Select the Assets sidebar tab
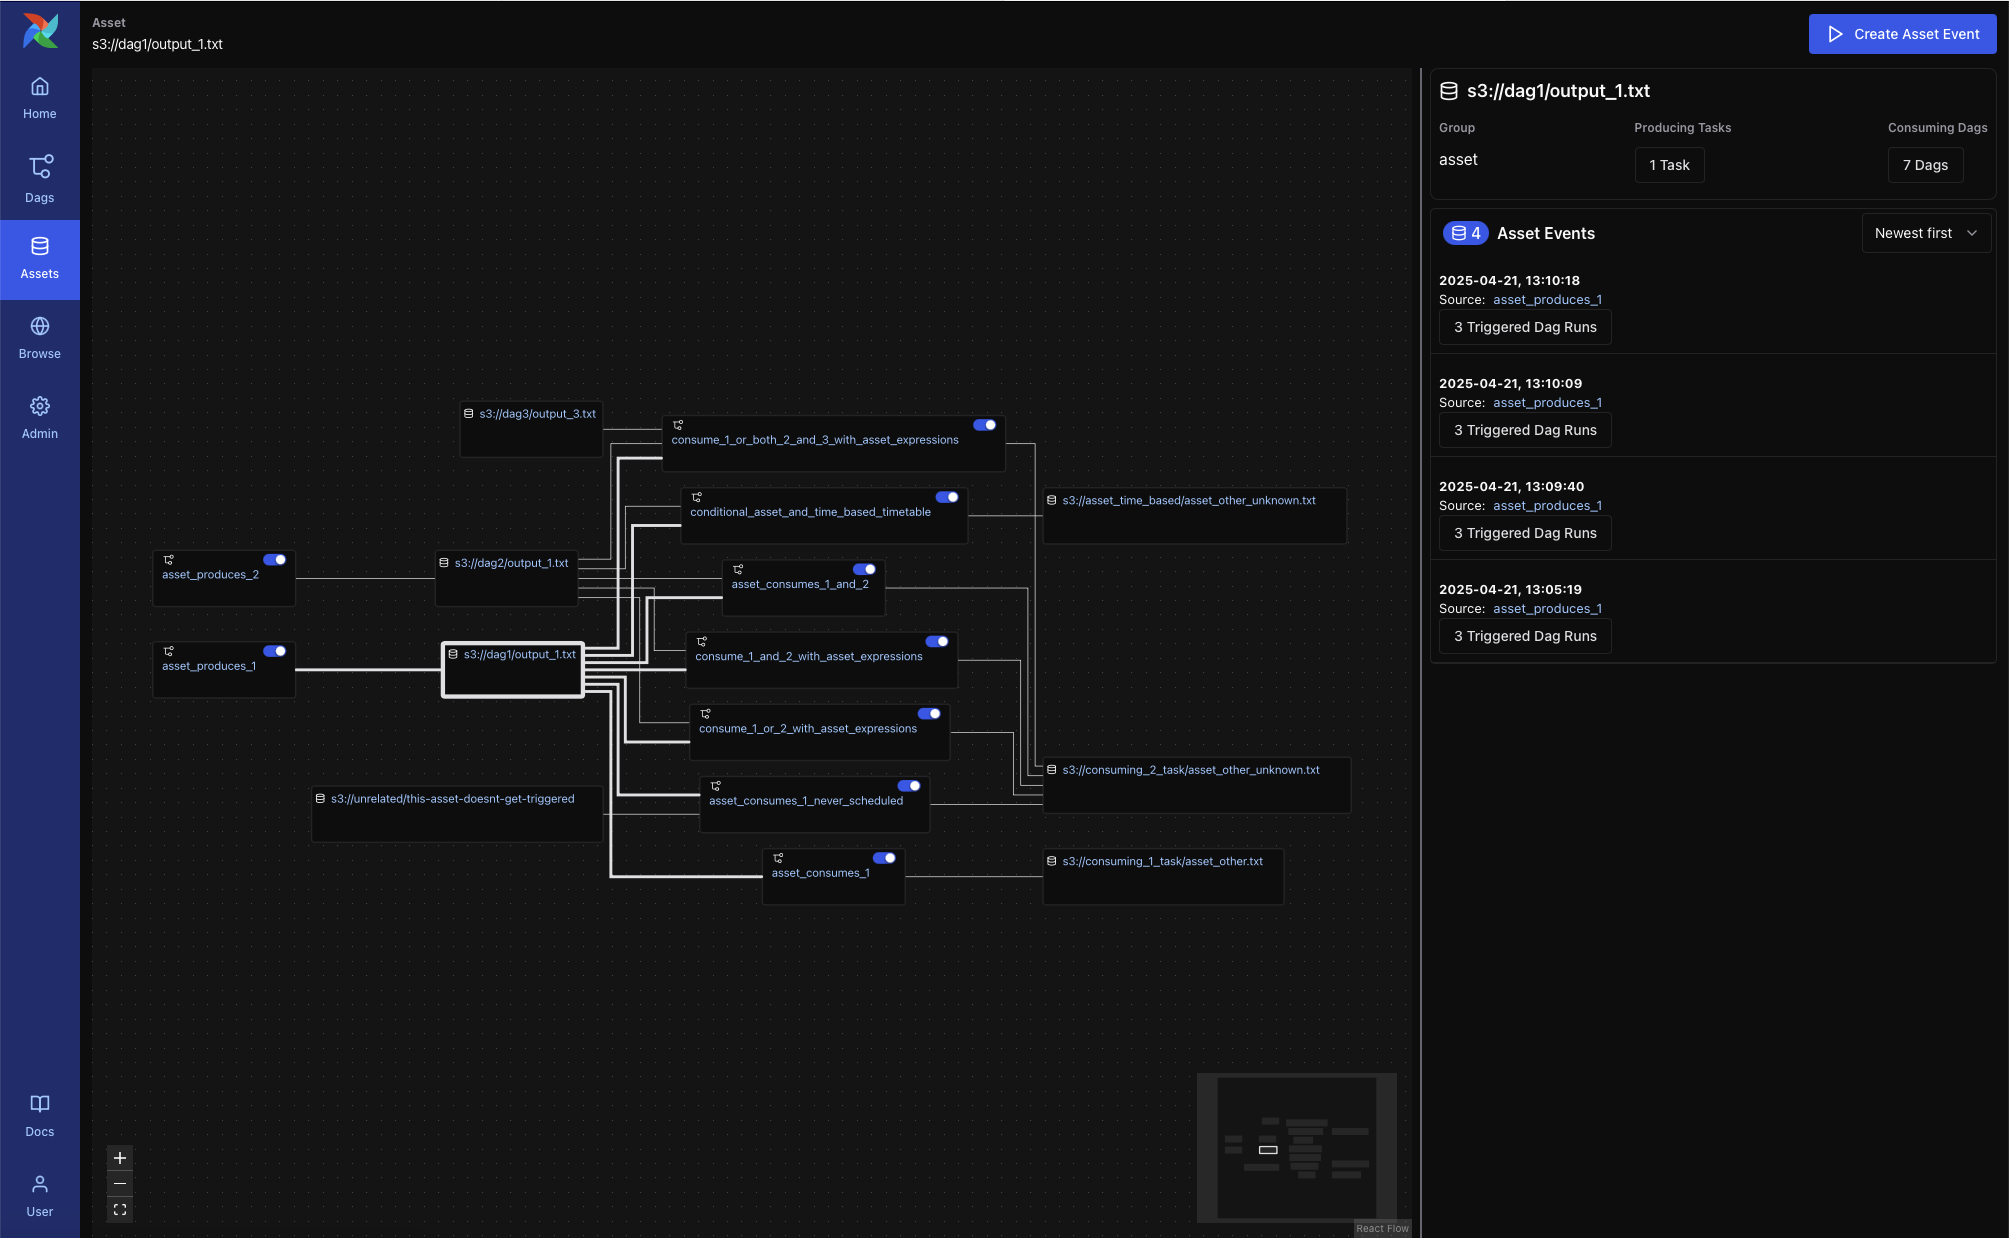Image resolution: width=2009 pixels, height=1238 pixels. point(40,259)
